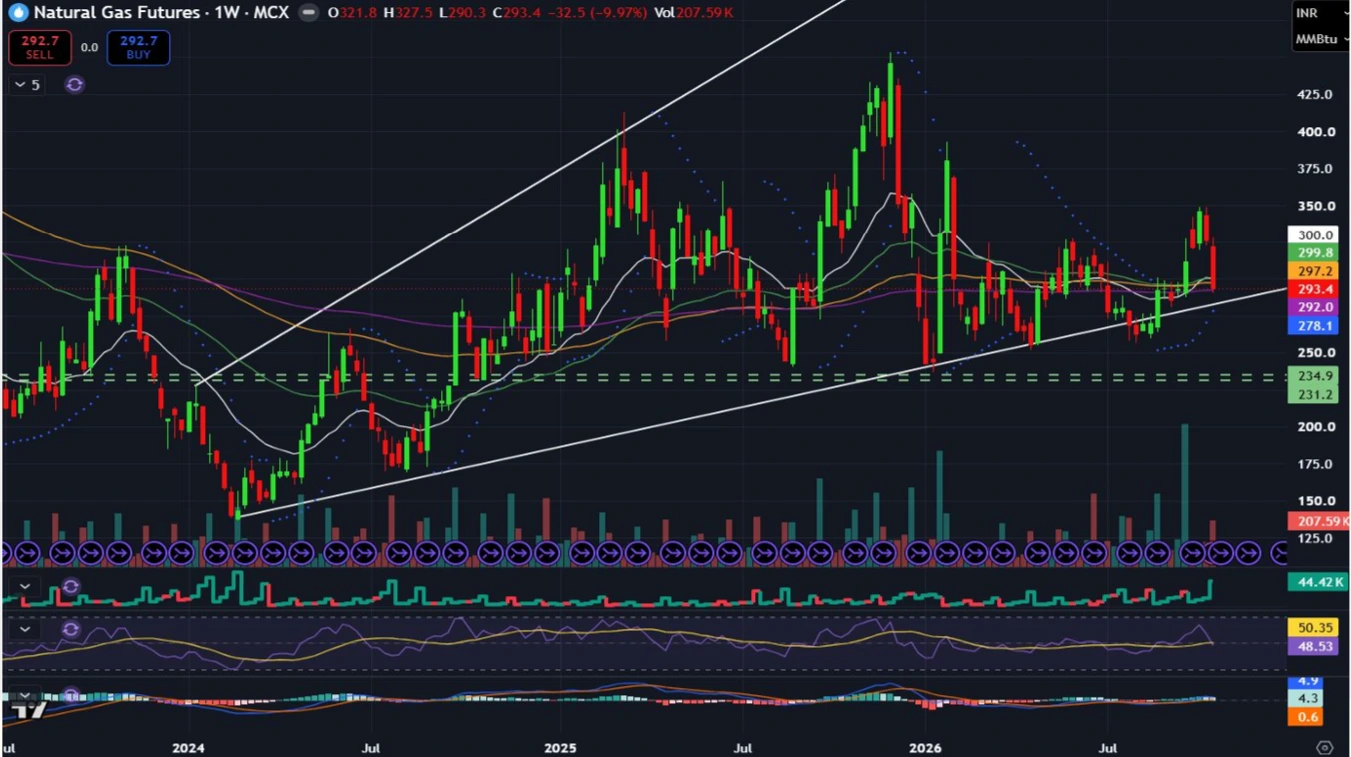Click the green 231.2 level label
Screen dimensions: 1351x757
1314,395
